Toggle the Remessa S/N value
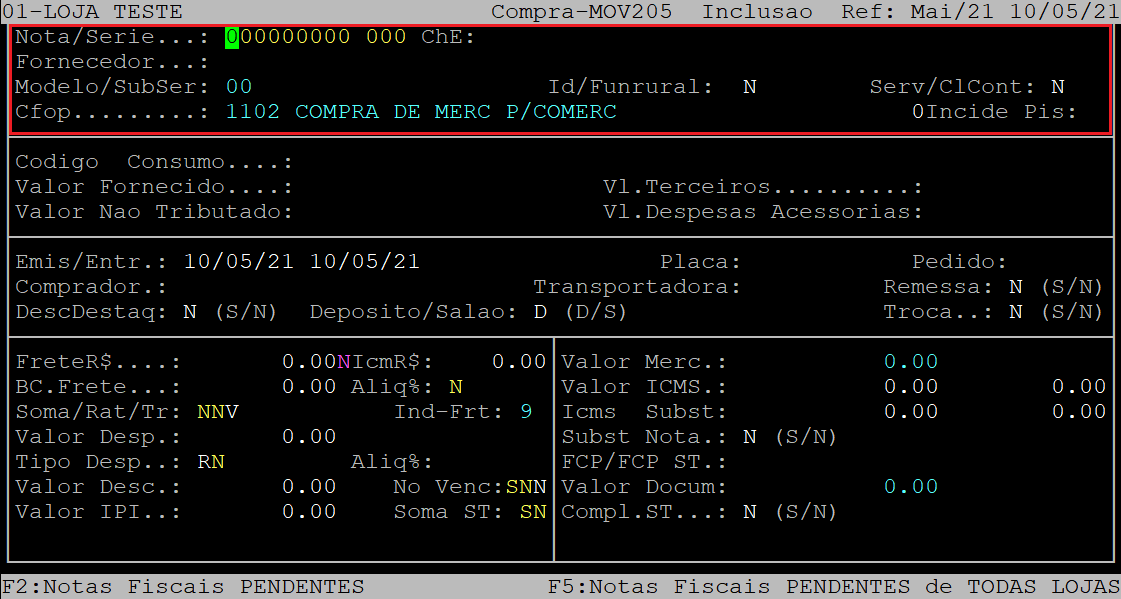Image resolution: width=1121 pixels, height=599 pixels. point(1015,287)
